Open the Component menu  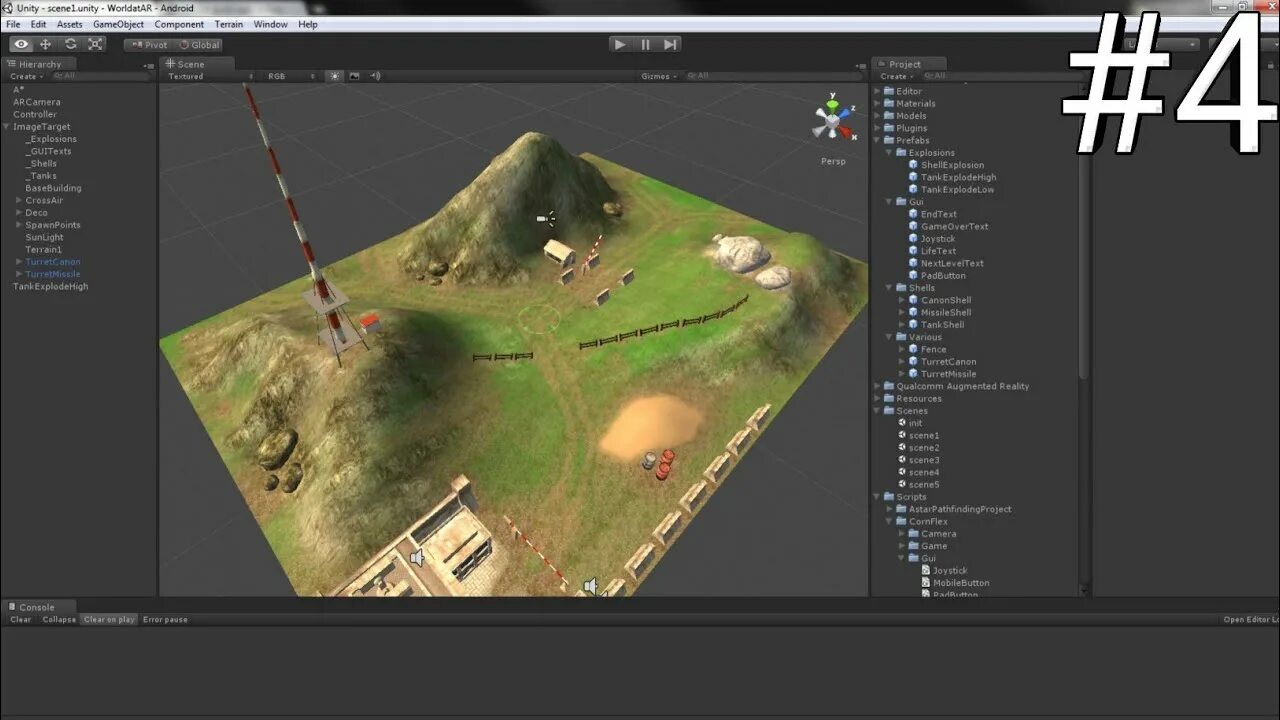click(179, 24)
